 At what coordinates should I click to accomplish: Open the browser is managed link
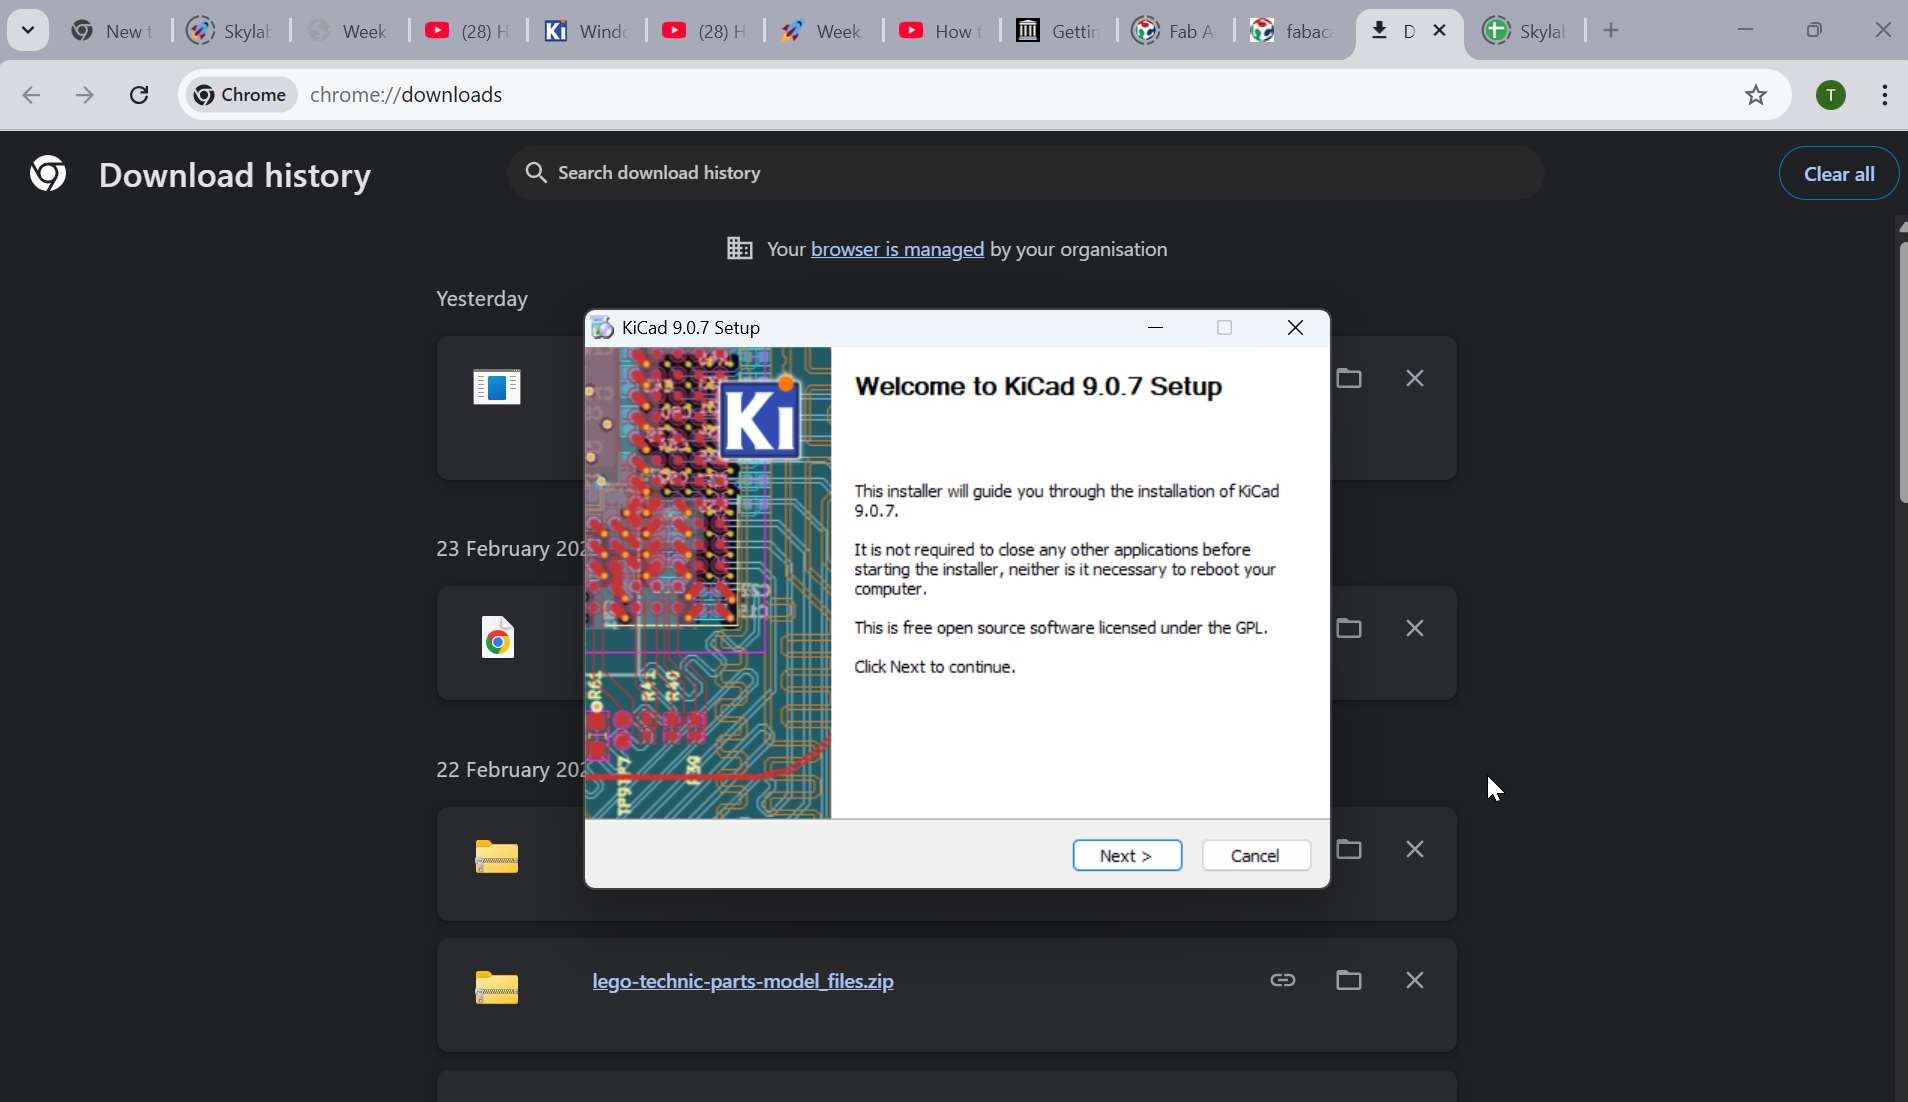pos(897,249)
